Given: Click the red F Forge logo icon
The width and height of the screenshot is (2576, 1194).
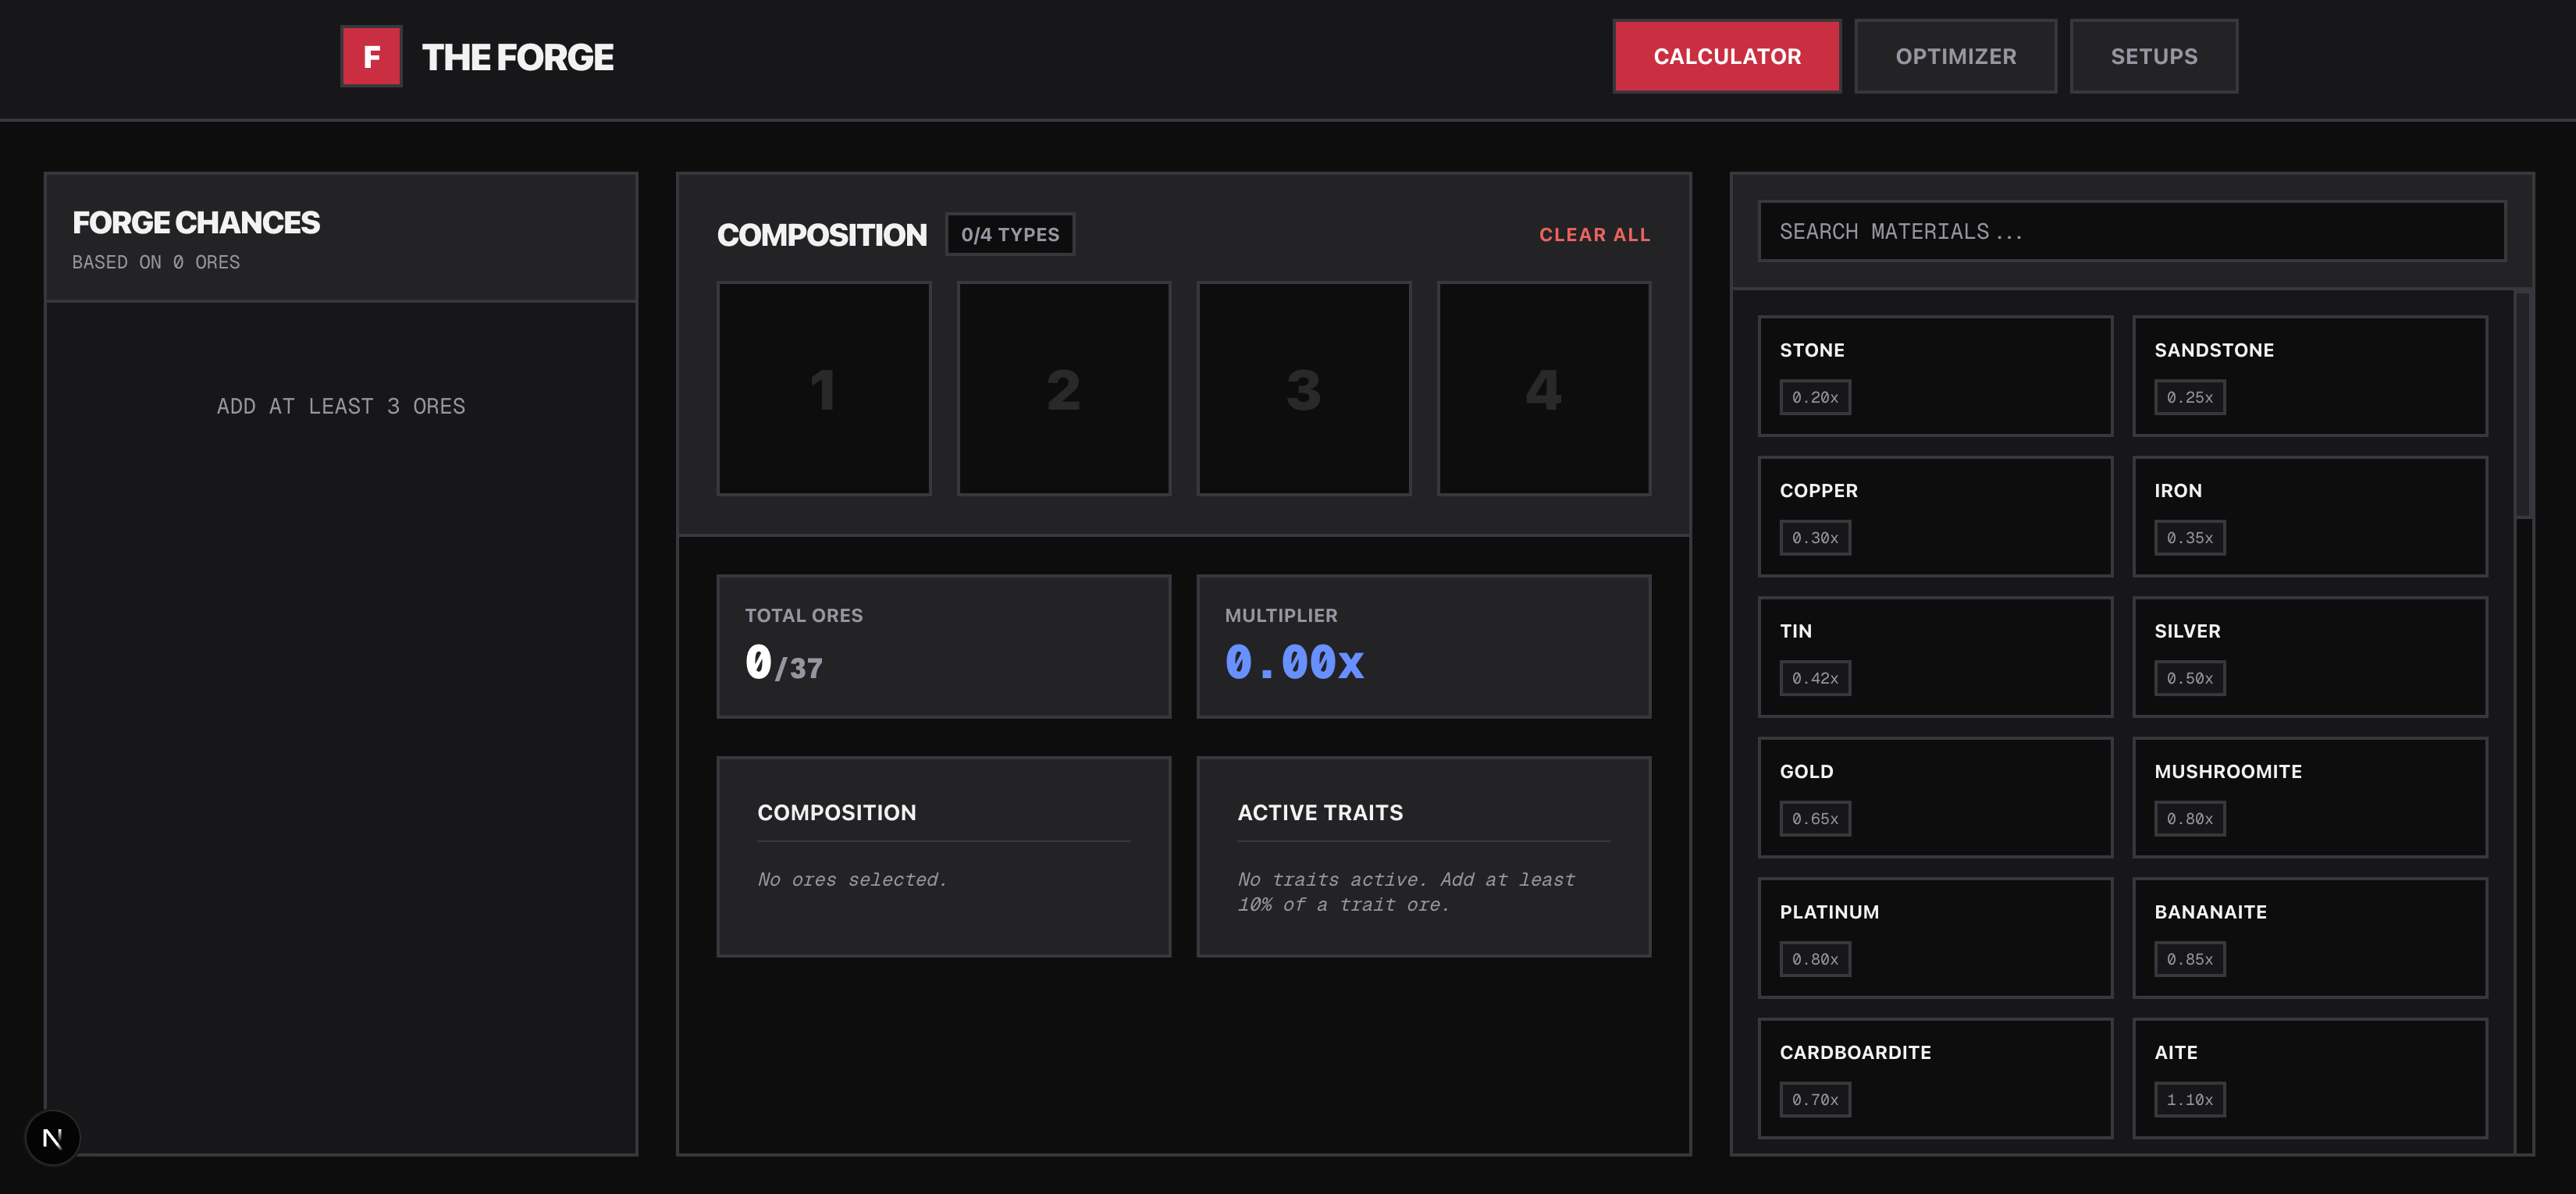Looking at the screenshot, I should coord(371,56).
